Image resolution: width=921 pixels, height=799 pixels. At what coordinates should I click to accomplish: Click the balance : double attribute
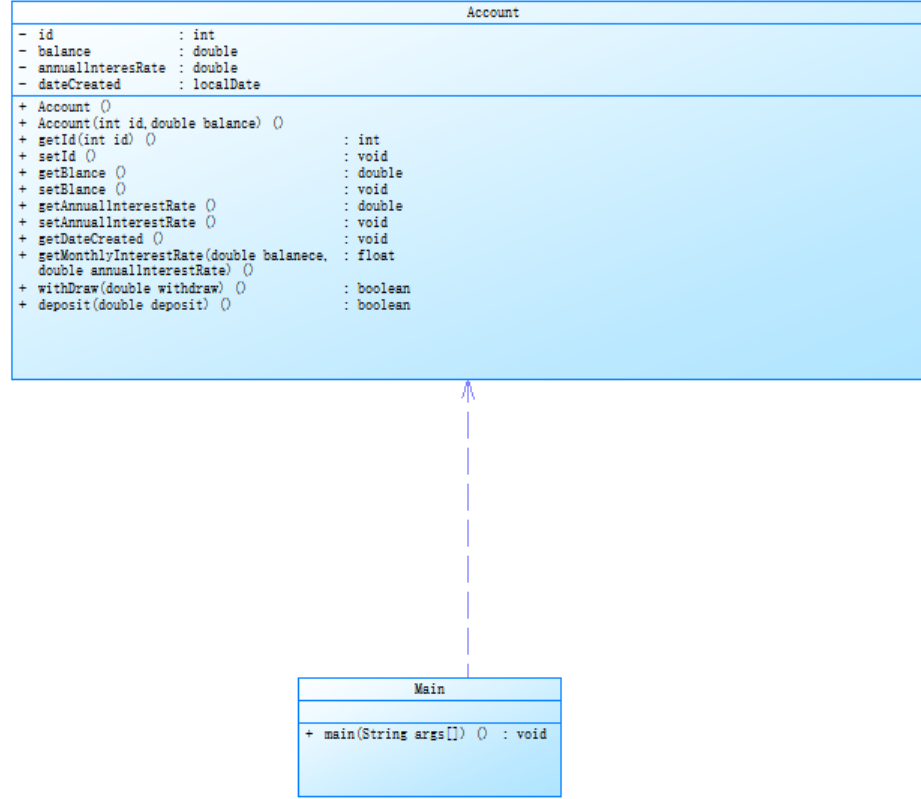point(128,51)
